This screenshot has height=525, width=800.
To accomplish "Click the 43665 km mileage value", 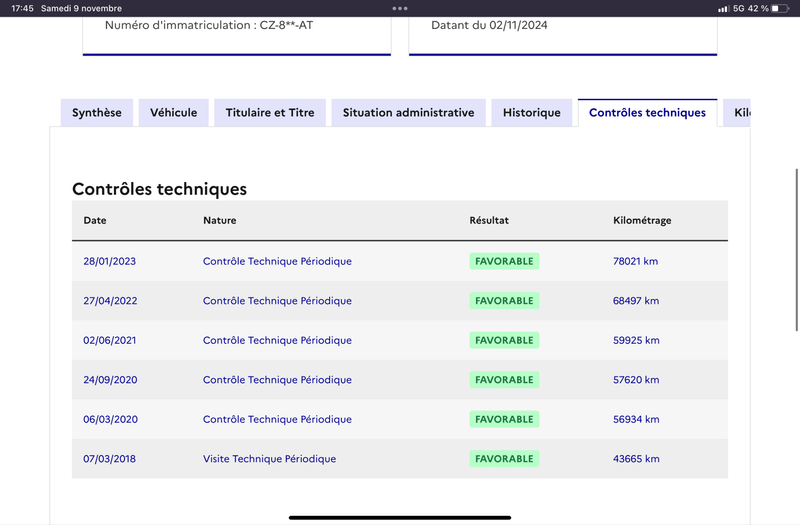I will 636,459.
